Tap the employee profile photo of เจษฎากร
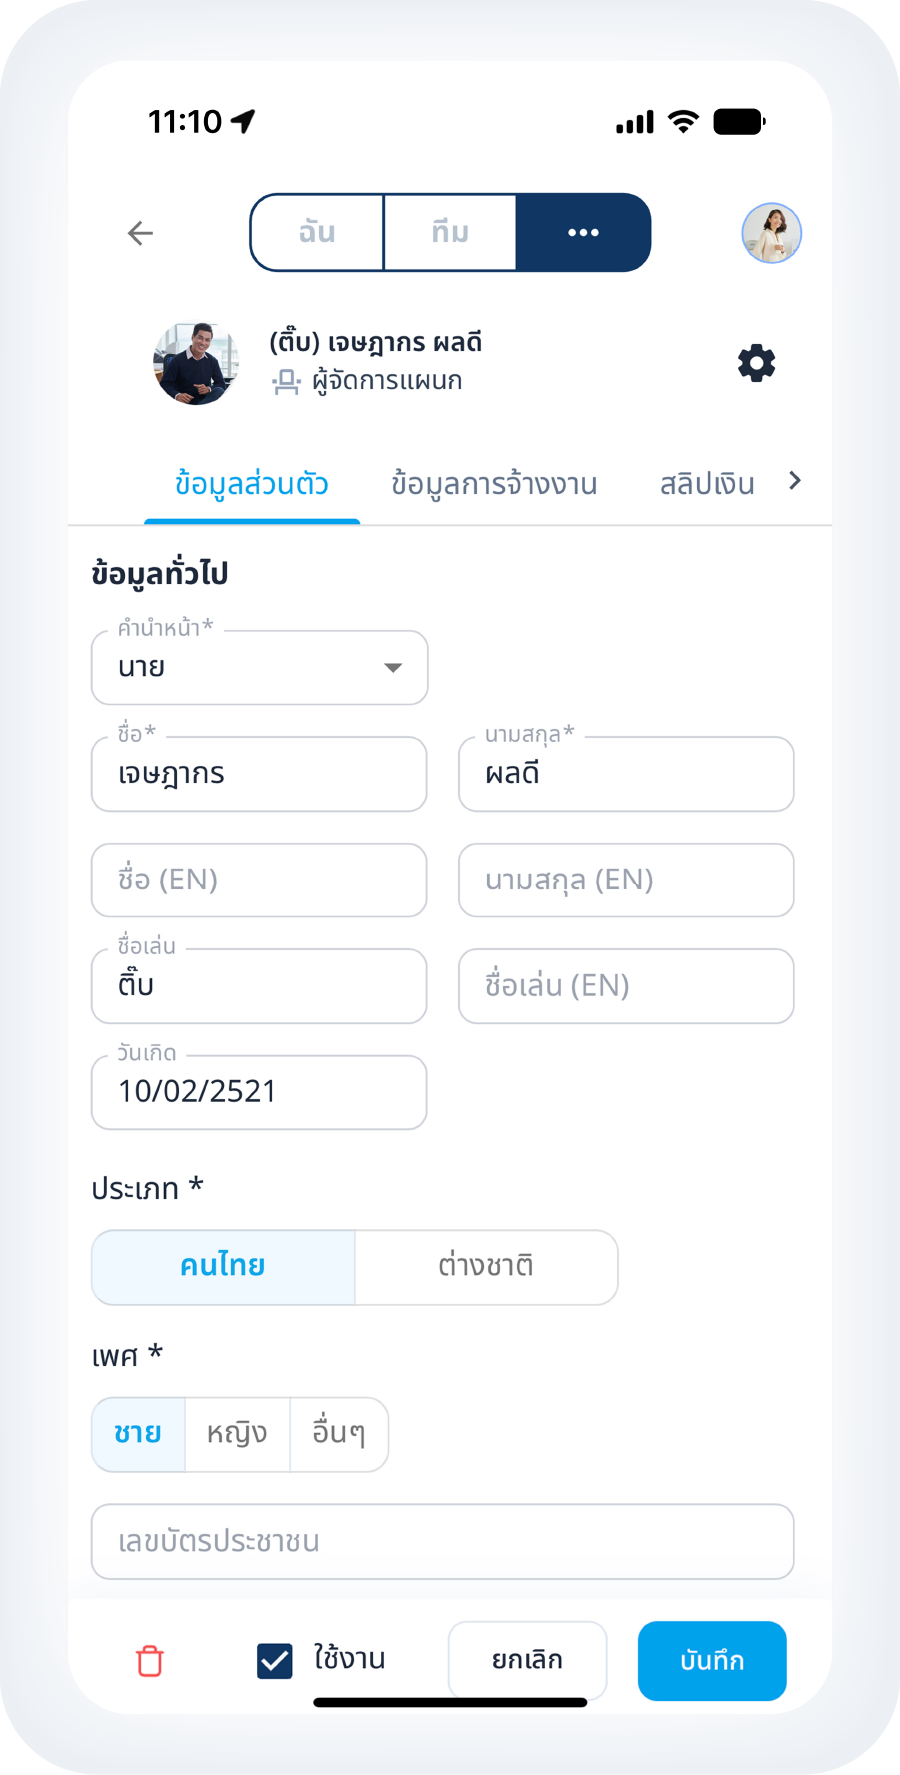 coord(196,363)
